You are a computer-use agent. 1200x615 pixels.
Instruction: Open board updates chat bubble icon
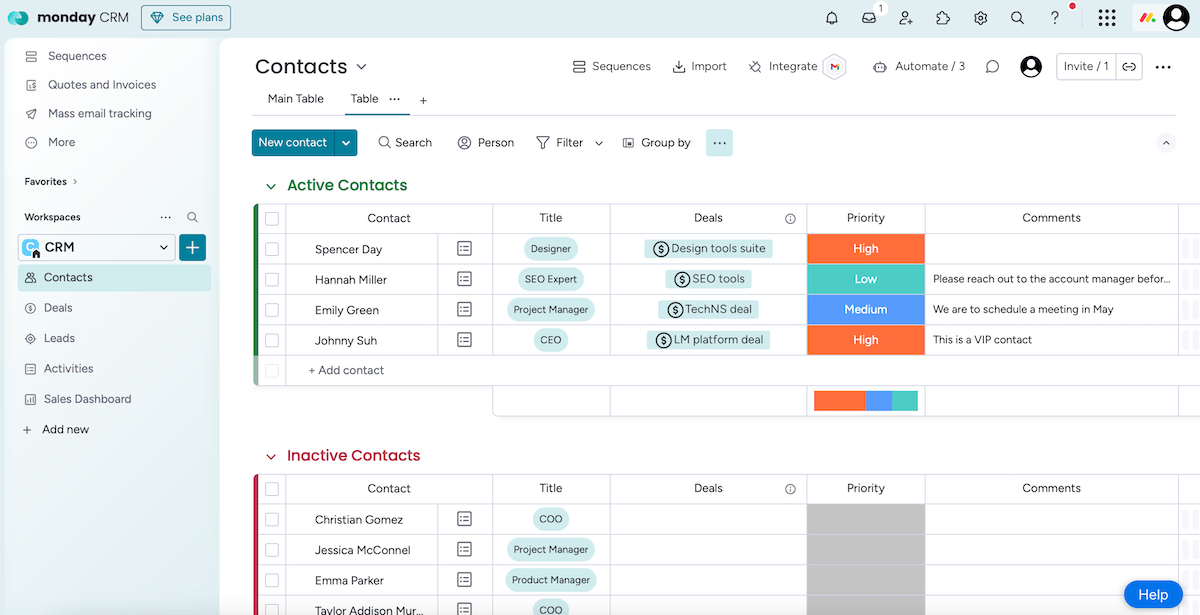(992, 66)
